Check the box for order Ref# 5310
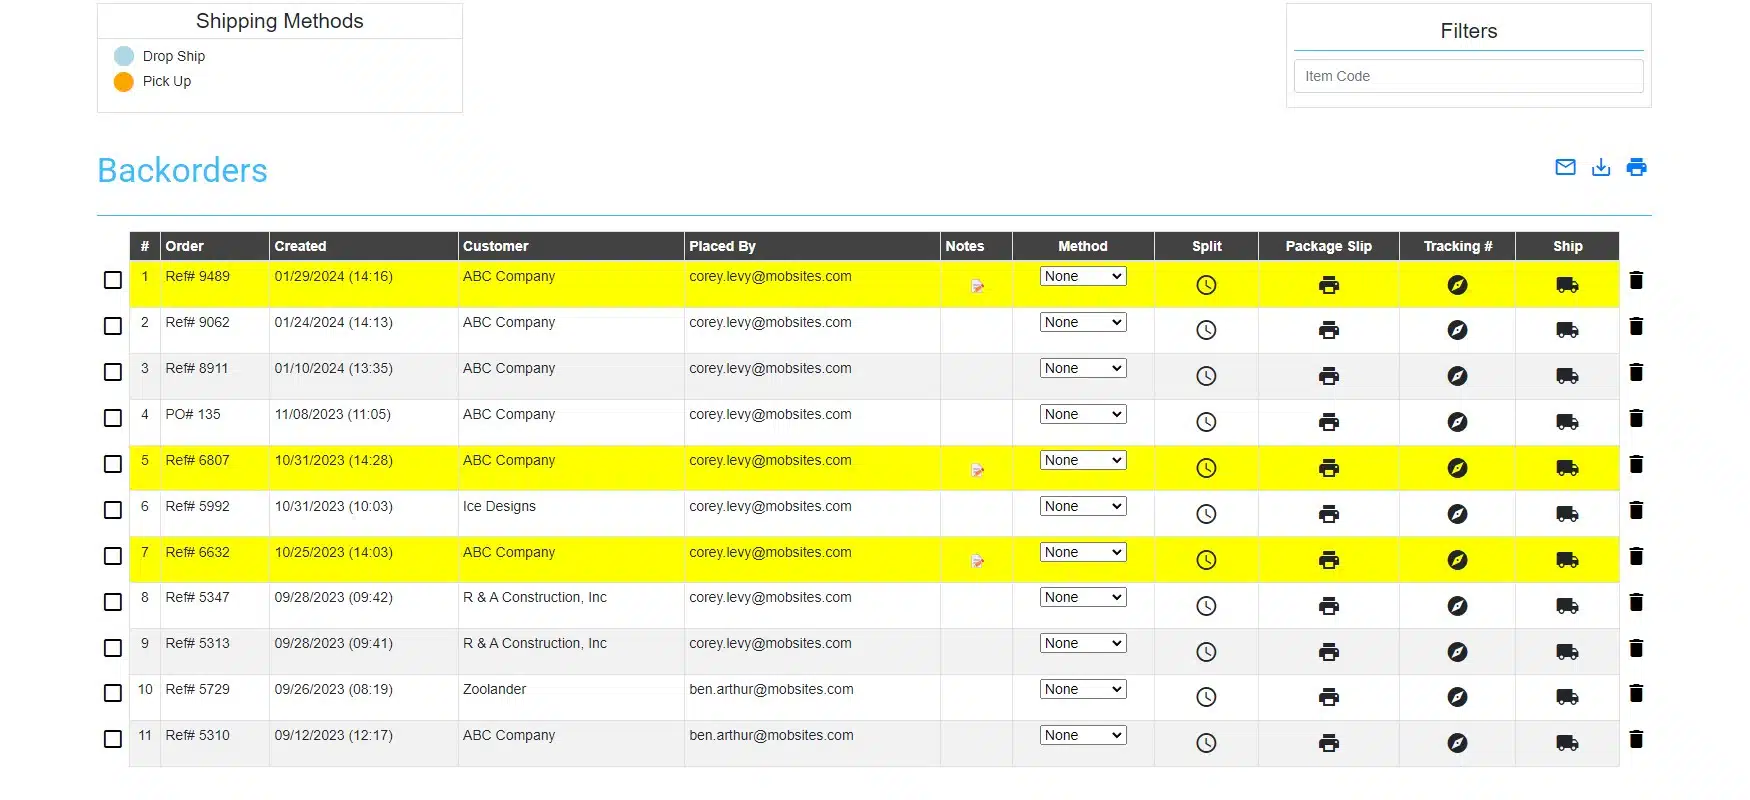 pos(113,739)
